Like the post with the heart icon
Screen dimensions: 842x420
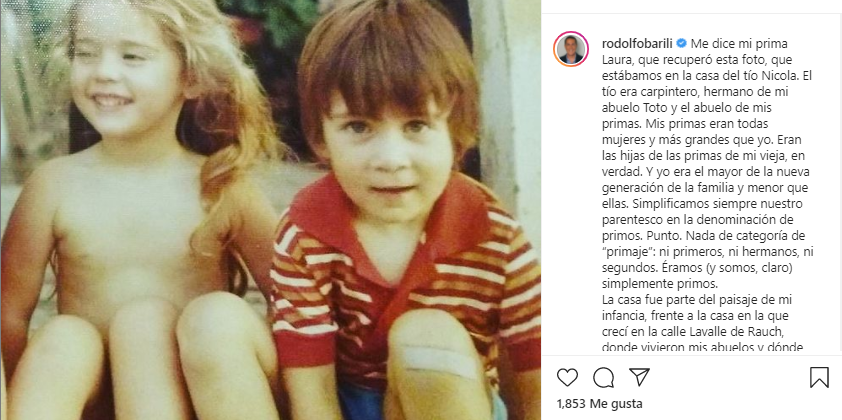click(x=567, y=378)
